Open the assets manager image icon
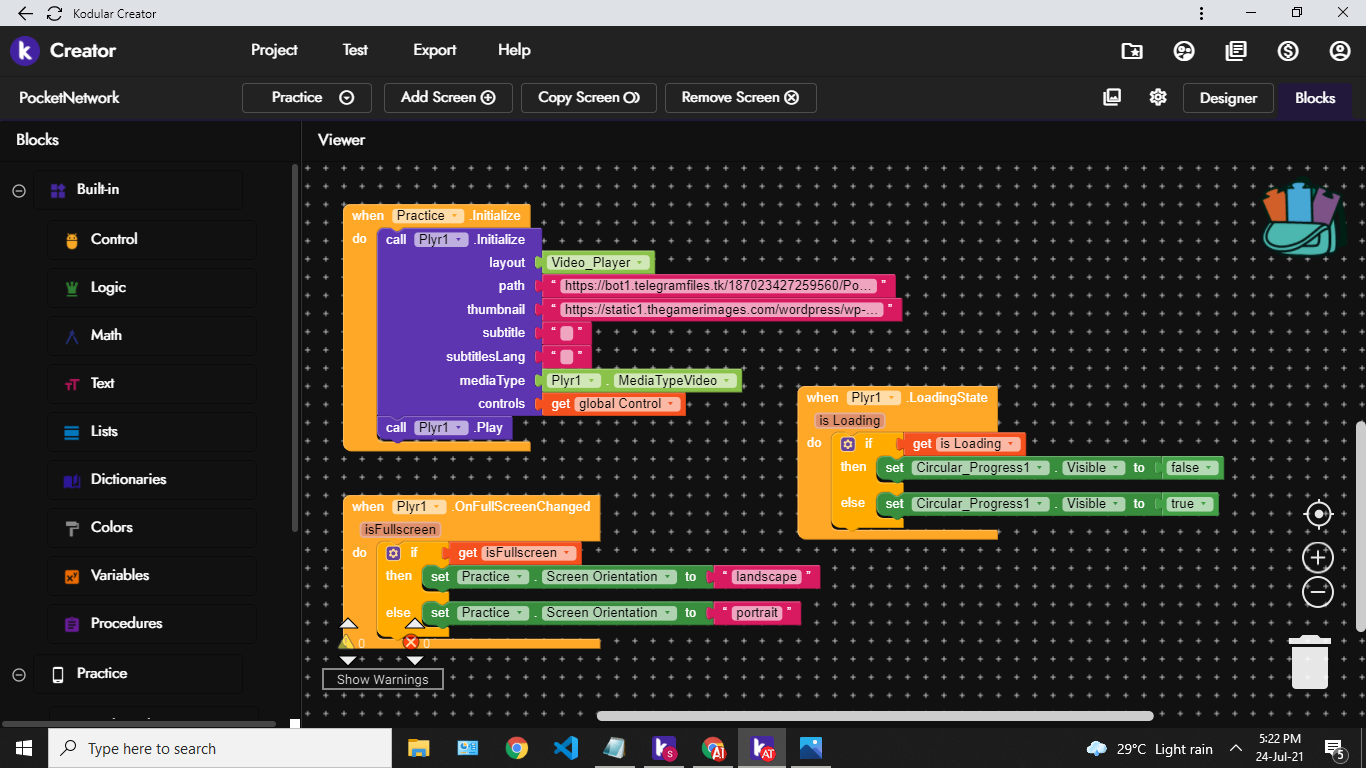This screenshot has height=768, width=1366. tap(1112, 97)
